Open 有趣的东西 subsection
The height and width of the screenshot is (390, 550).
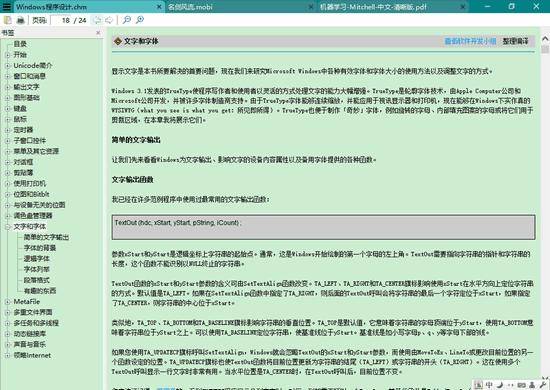[40, 291]
